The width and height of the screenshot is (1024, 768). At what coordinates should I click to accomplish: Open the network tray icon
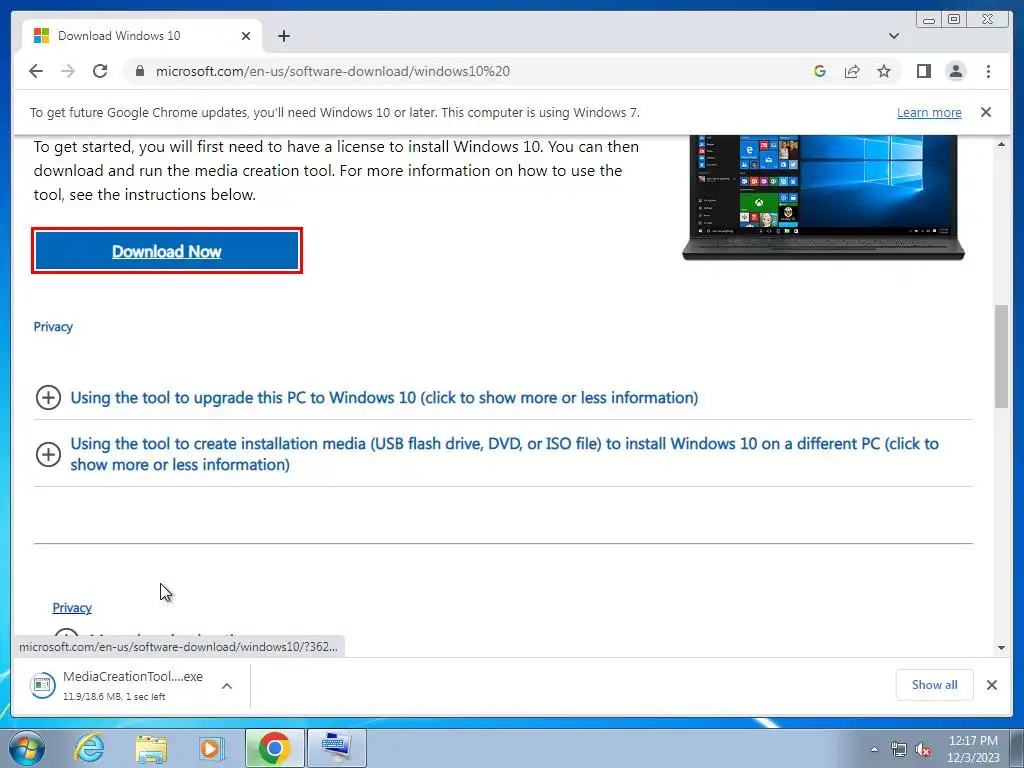(899, 749)
